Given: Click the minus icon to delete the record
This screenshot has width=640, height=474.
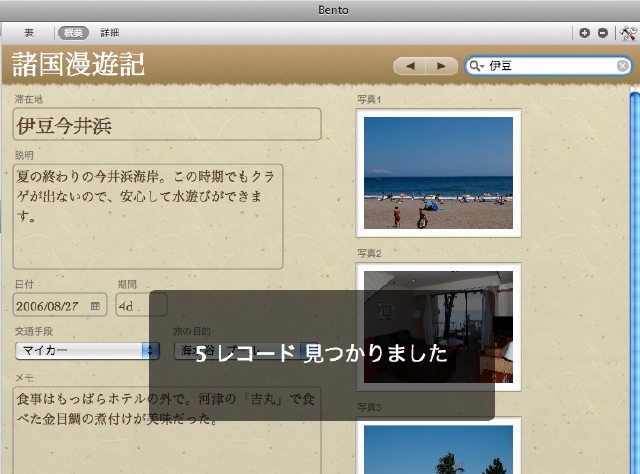Looking at the screenshot, I should [x=603, y=33].
